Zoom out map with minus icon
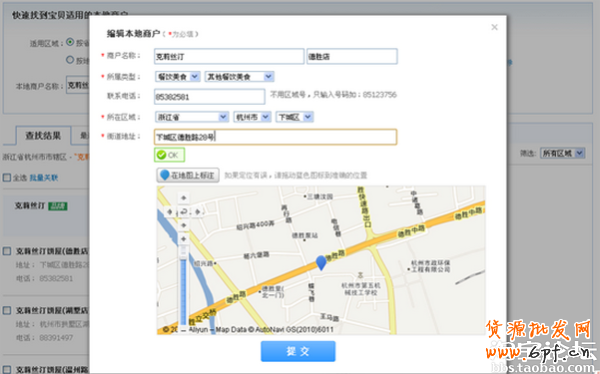 point(184,330)
